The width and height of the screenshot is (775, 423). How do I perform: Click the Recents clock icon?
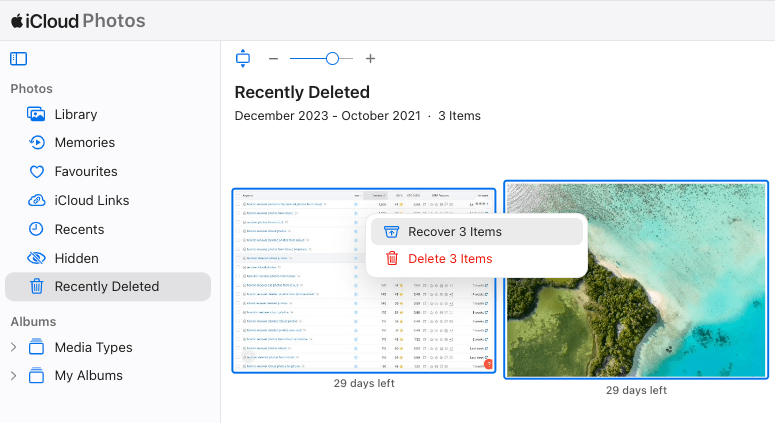36,229
